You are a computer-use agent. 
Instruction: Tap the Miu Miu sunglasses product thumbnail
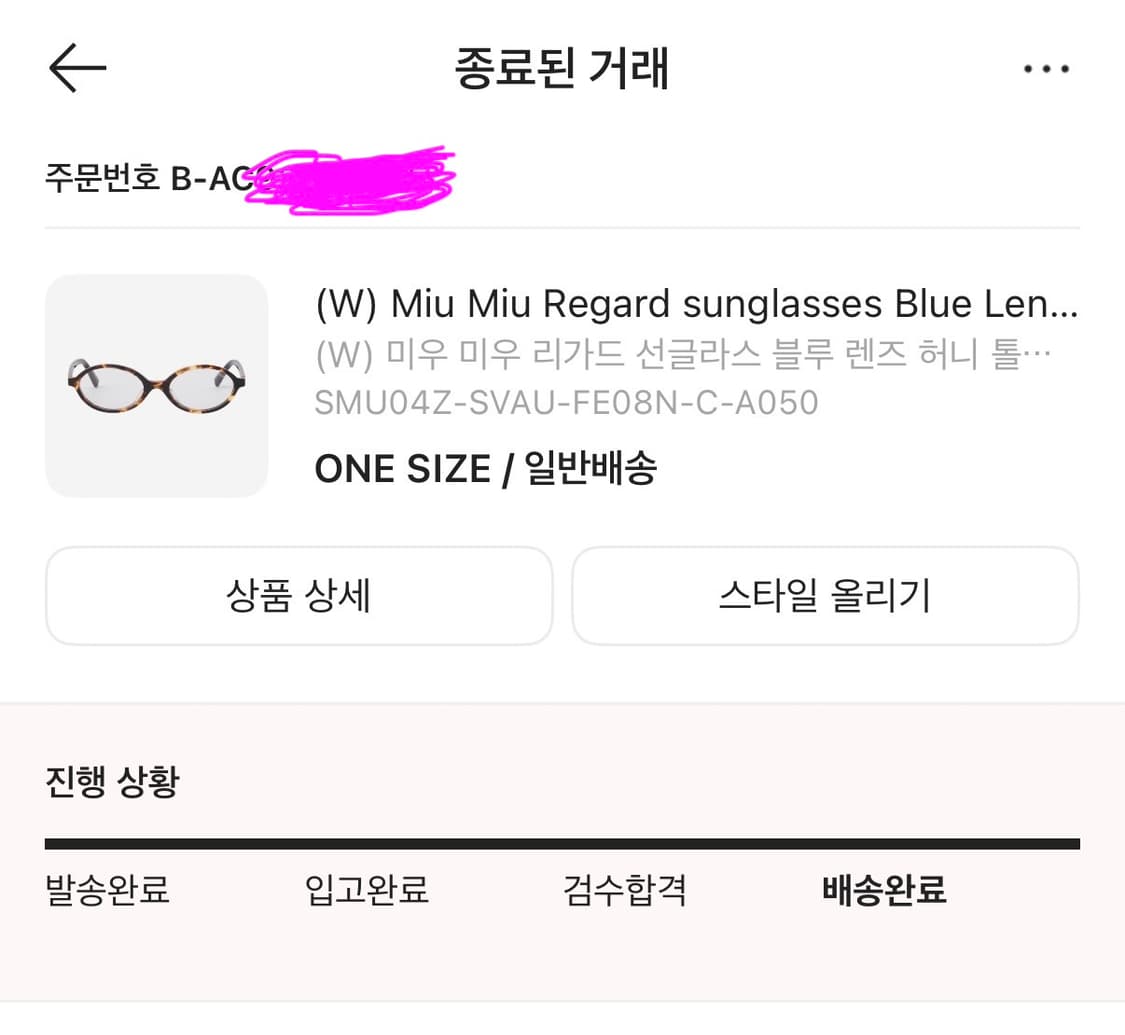tap(157, 386)
